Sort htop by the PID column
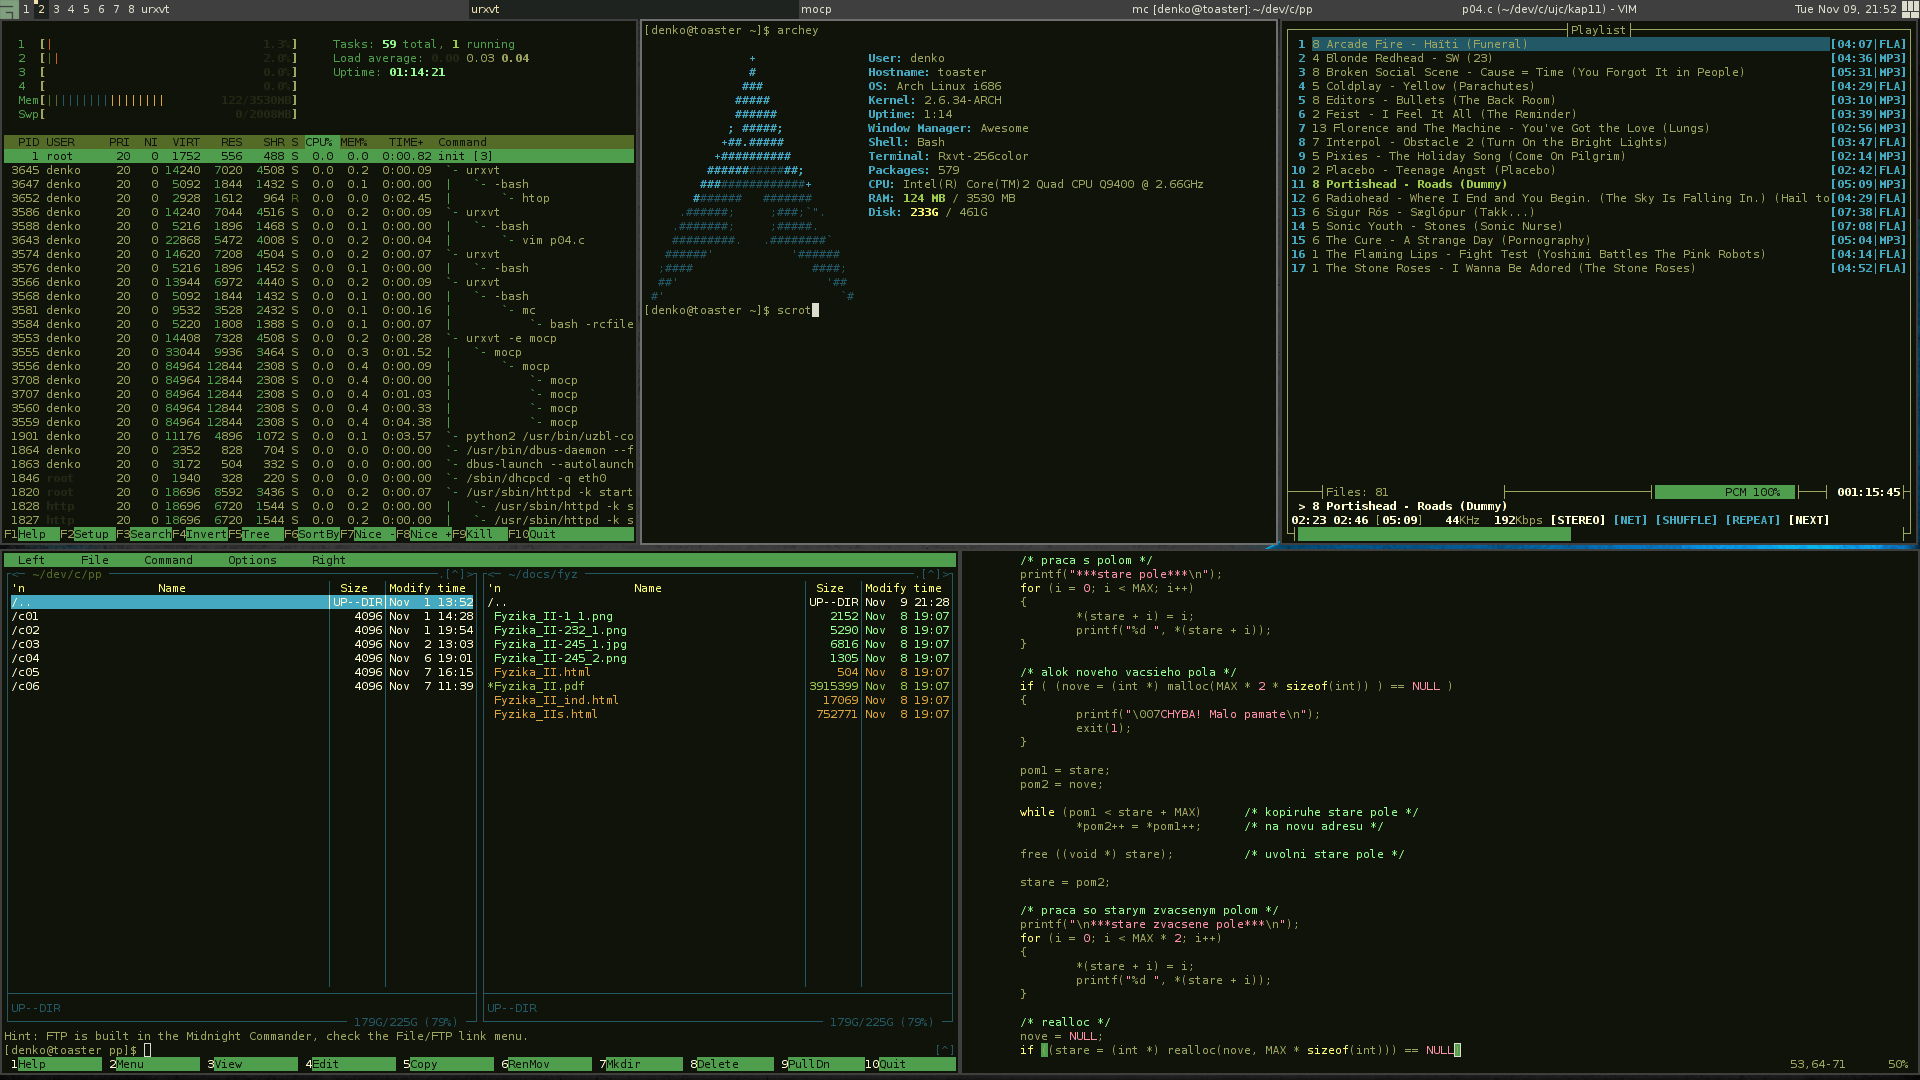 28,142
